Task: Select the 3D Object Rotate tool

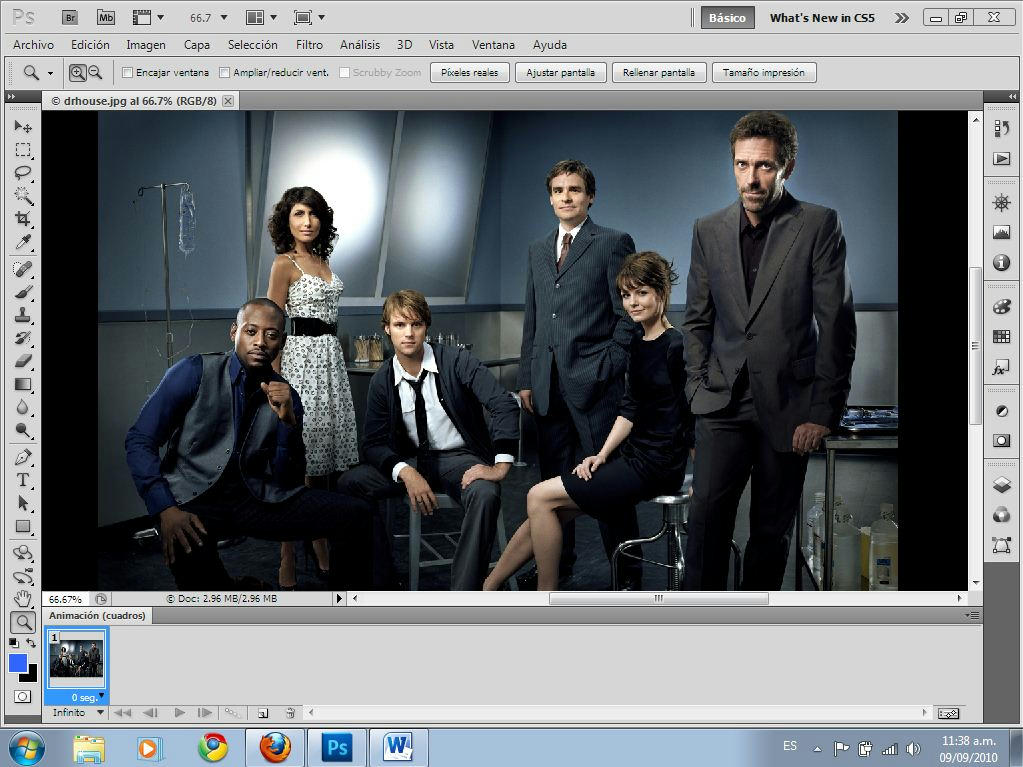Action: (23, 553)
